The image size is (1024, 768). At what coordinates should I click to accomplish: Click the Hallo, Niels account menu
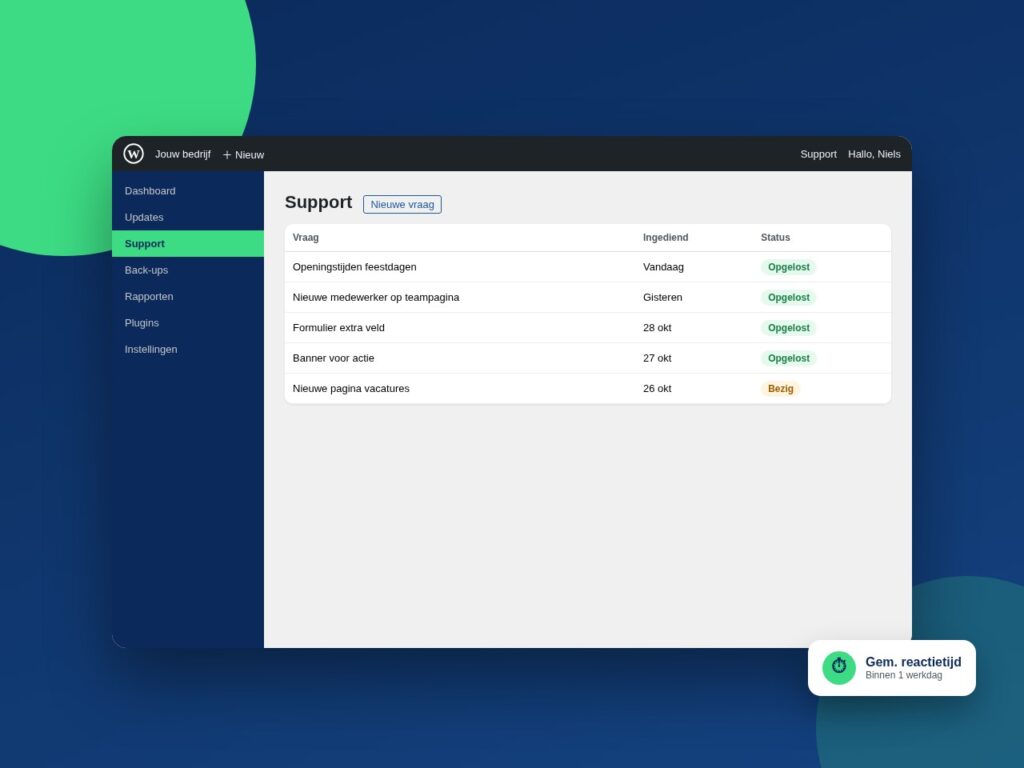coord(874,154)
